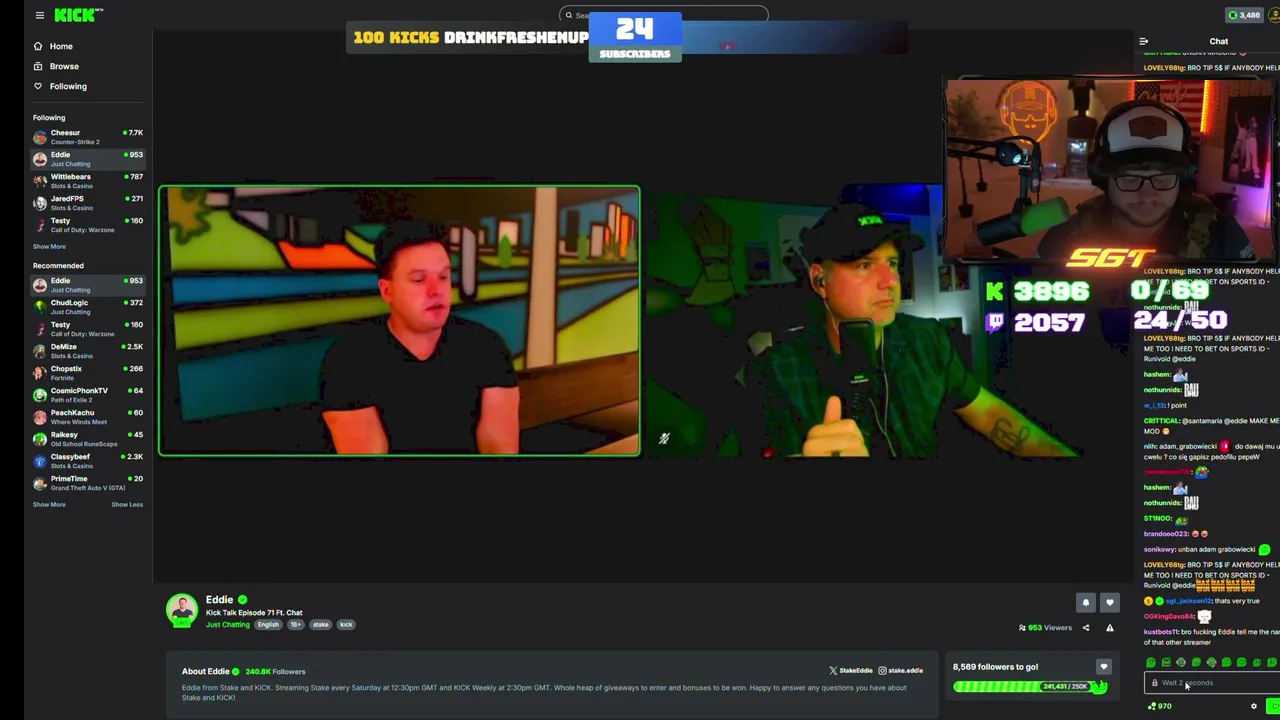Click the muted speaker icon on video
1280x720 pixels.
pyautogui.click(x=664, y=438)
